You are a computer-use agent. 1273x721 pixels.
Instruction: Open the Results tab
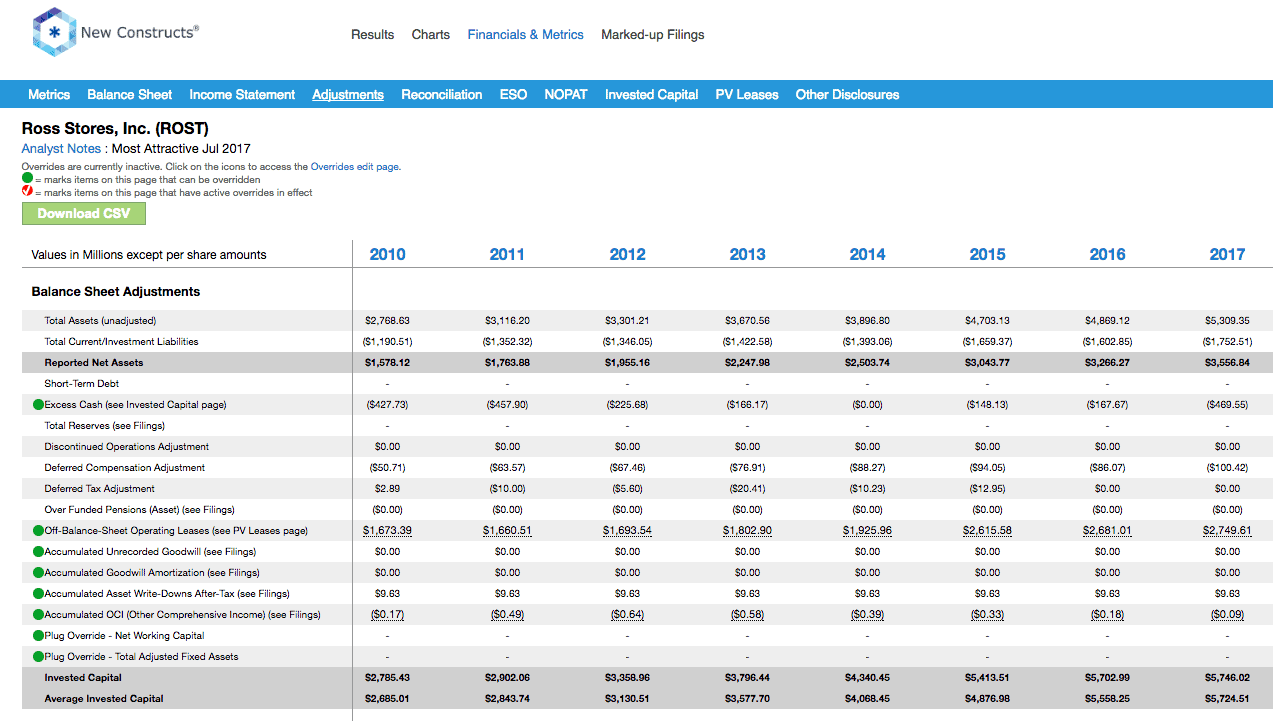372,34
